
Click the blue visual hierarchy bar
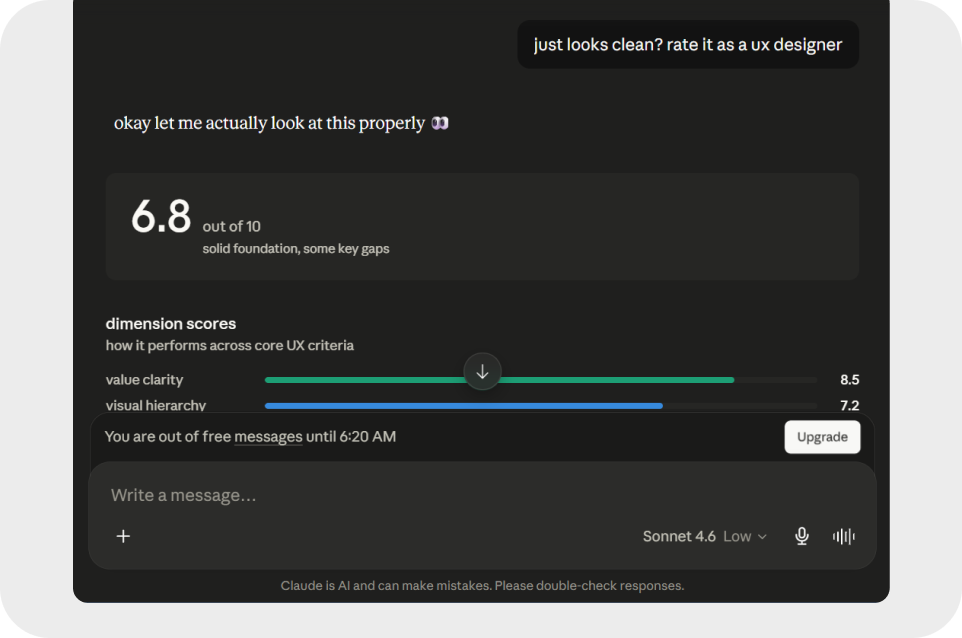pyautogui.click(x=464, y=405)
